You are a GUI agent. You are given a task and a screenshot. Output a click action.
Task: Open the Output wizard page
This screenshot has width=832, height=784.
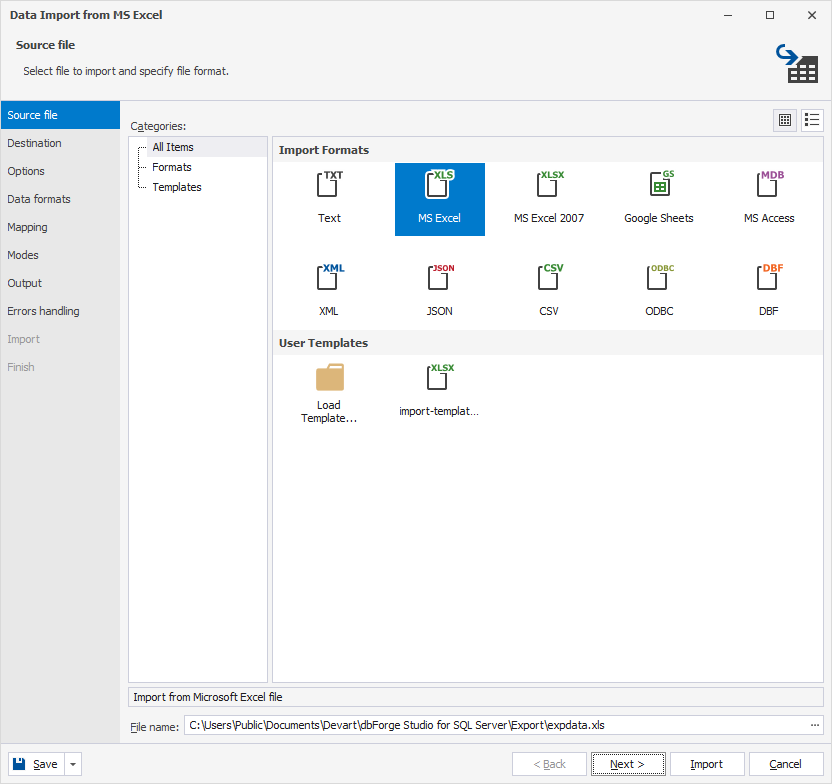(x=60, y=283)
